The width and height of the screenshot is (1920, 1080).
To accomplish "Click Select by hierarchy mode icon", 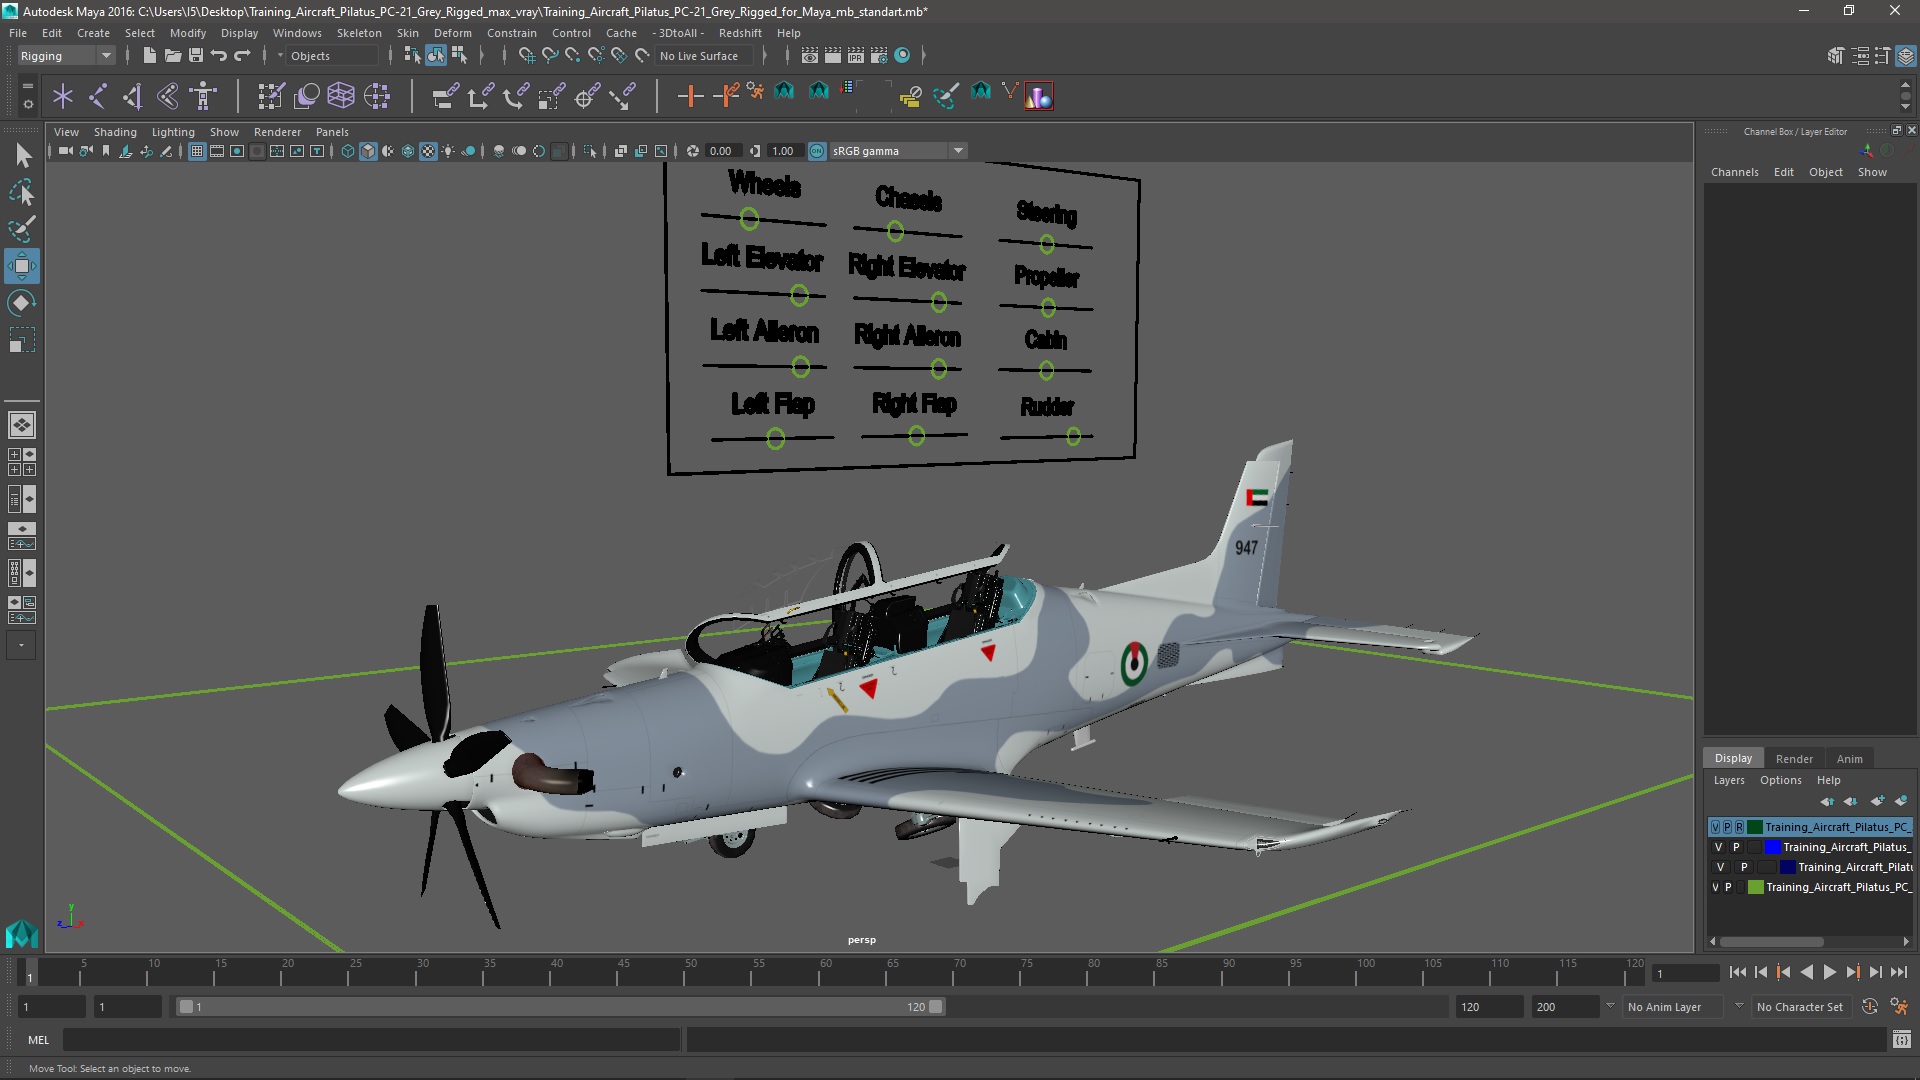I will (412, 56).
